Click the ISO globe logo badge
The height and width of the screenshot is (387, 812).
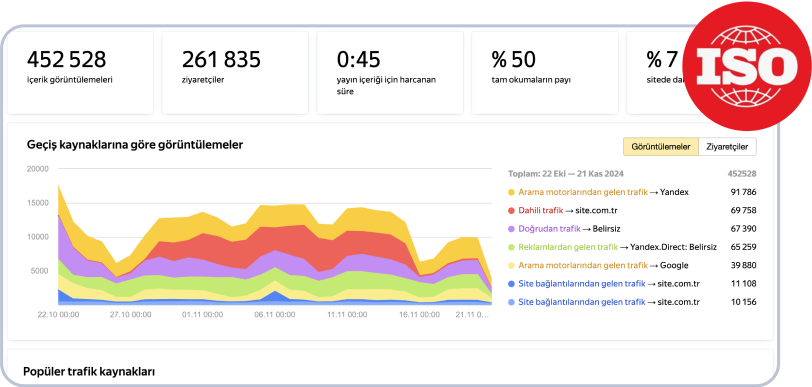click(747, 65)
